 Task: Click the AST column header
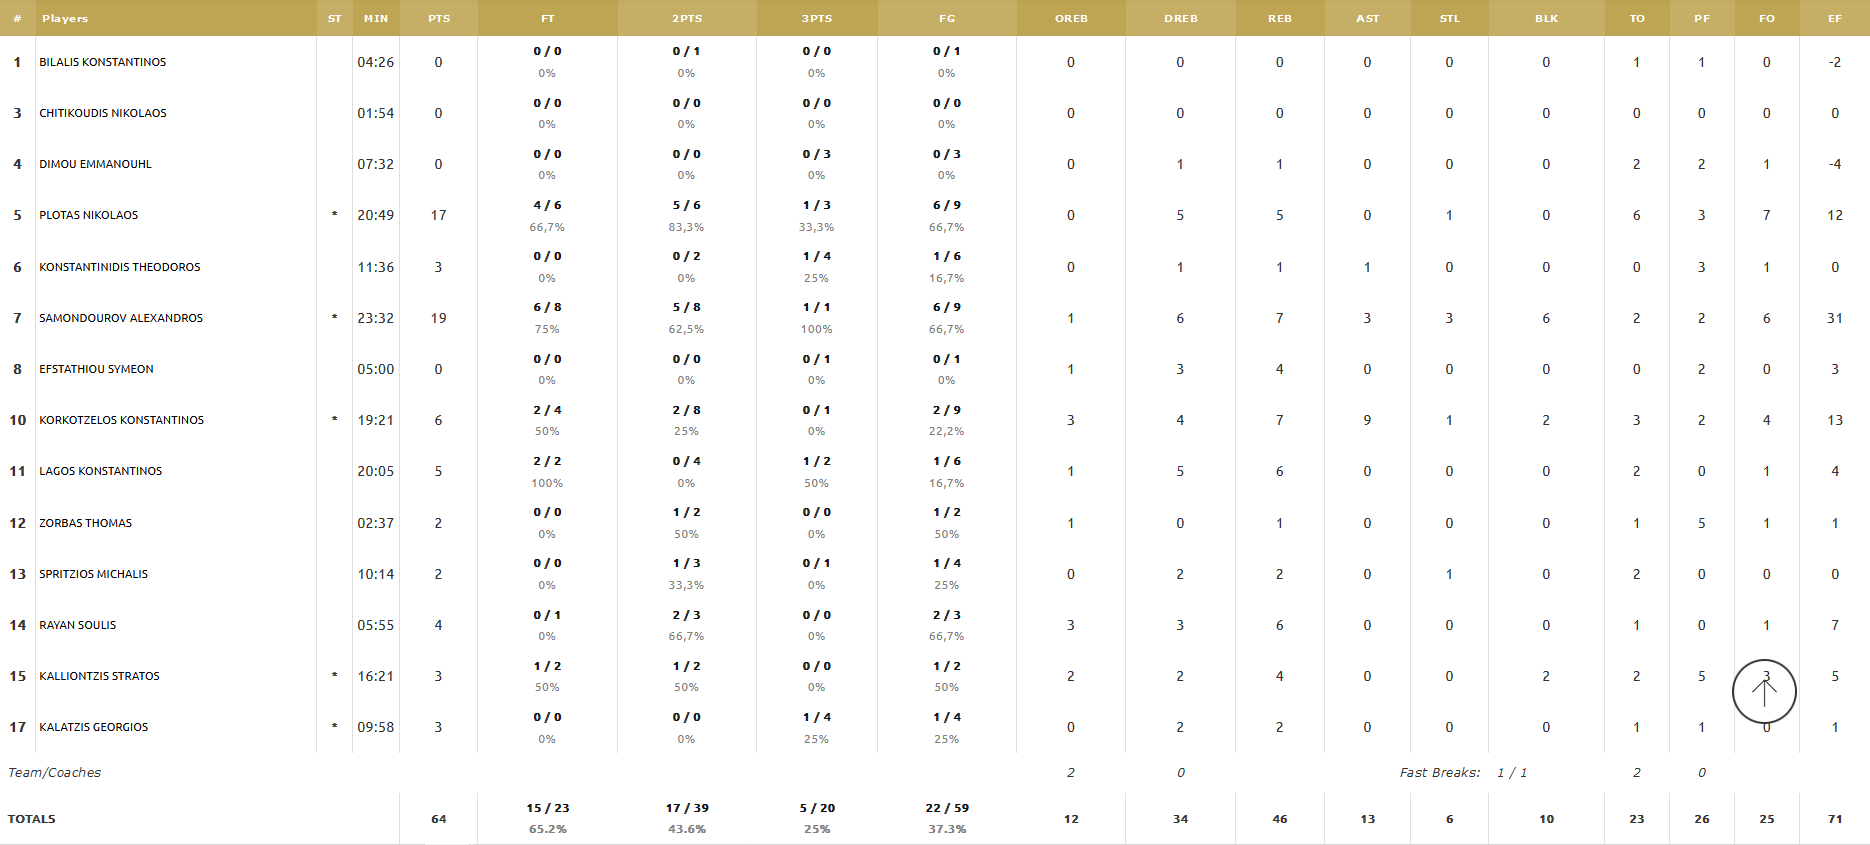1368,18
